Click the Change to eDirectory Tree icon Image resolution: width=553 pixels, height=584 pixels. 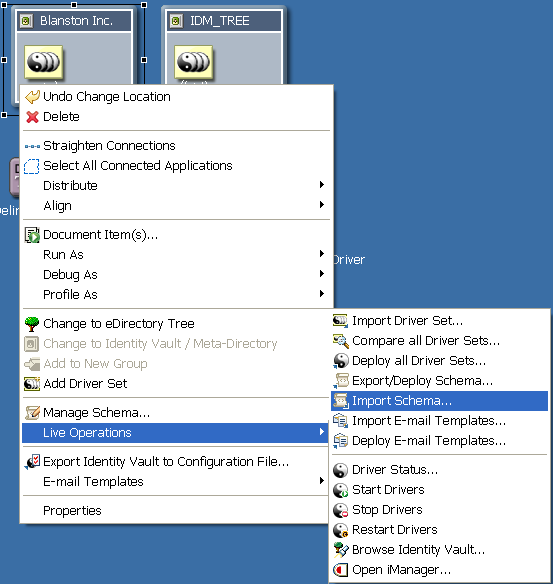[x=32, y=324]
